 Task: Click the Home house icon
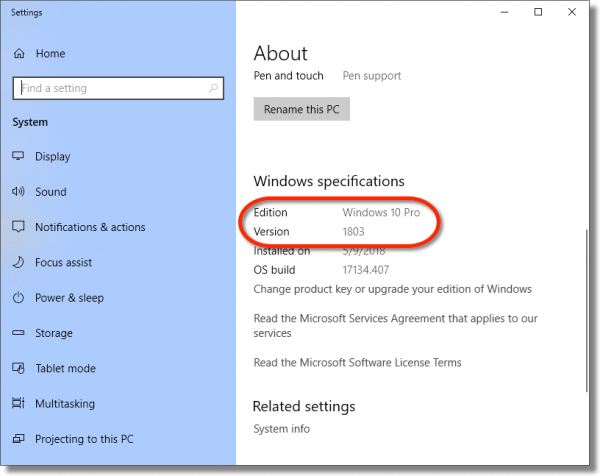coord(19,54)
